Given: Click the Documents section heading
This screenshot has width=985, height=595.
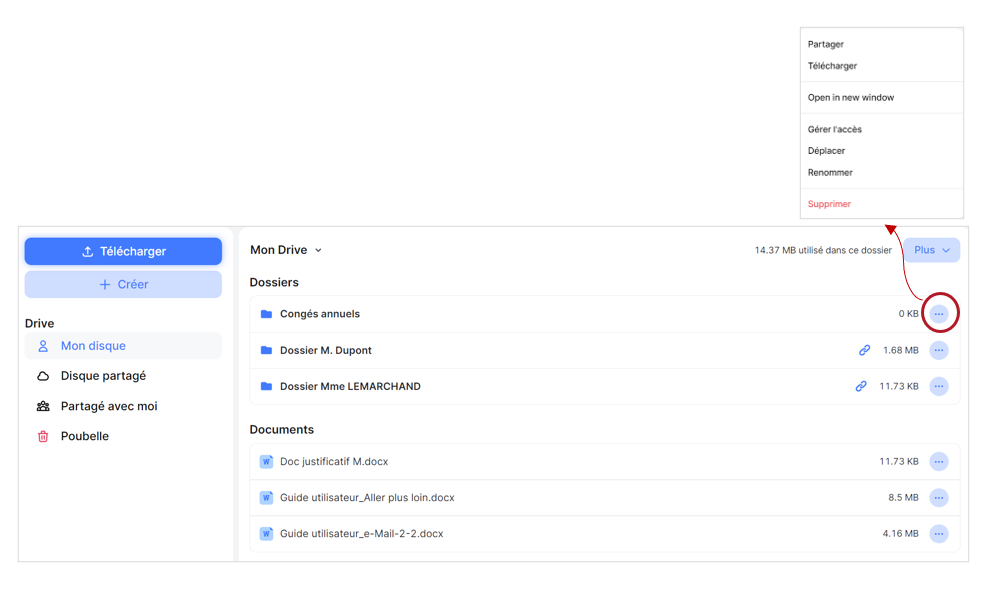Looking at the screenshot, I should tap(281, 430).
